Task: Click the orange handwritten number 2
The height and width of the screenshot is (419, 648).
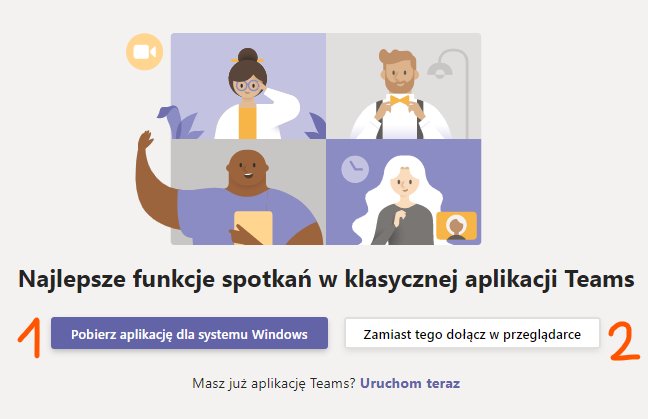Action: [624, 342]
